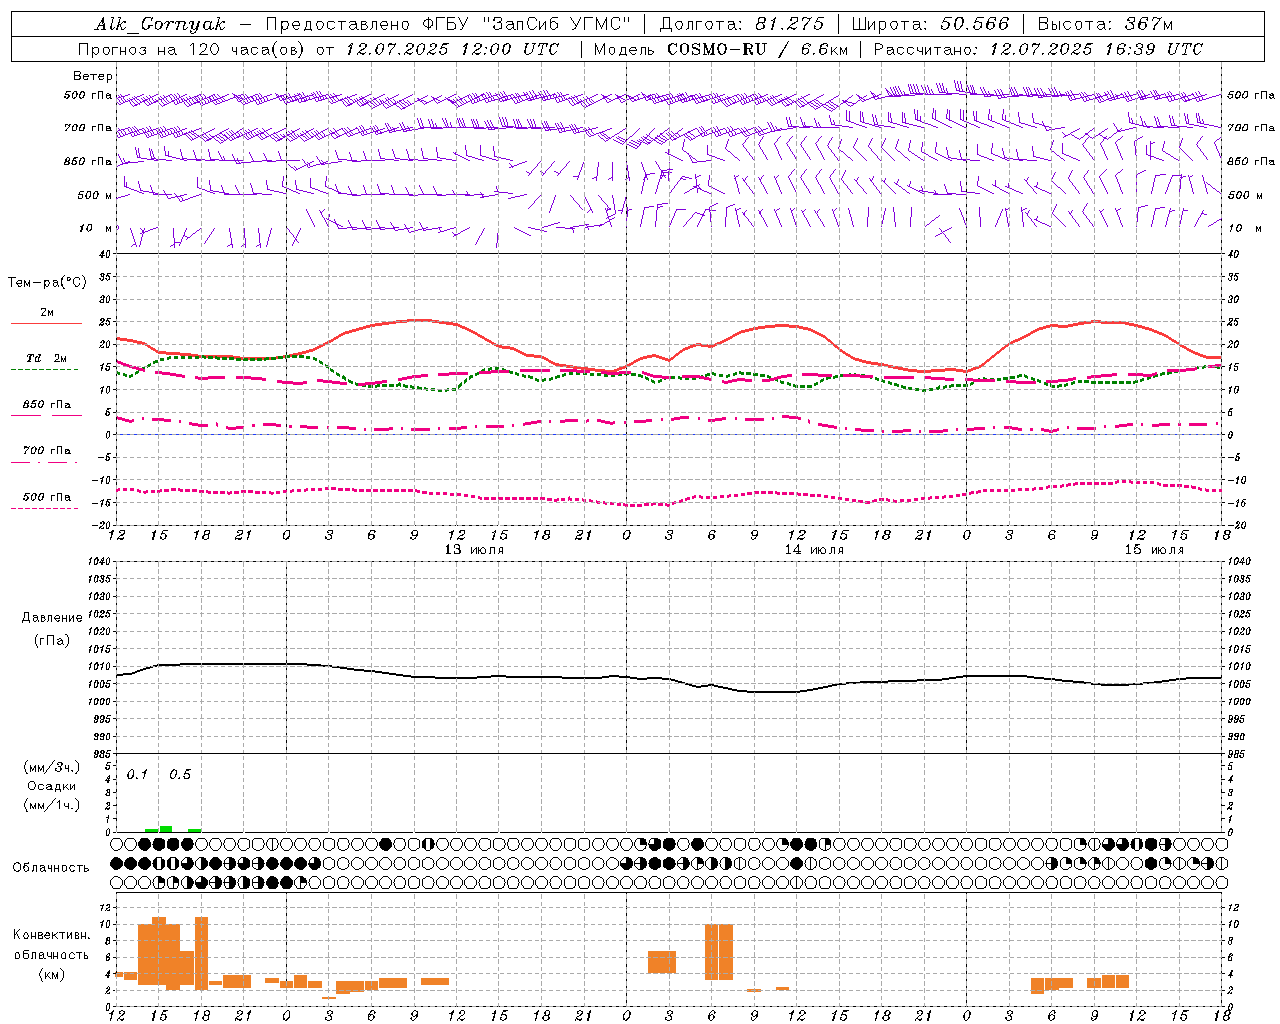Screen dimensions: 1280x1024
Task: Click the (гПа) unit under Давление
Action: pyautogui.click(x=52, y=641)
